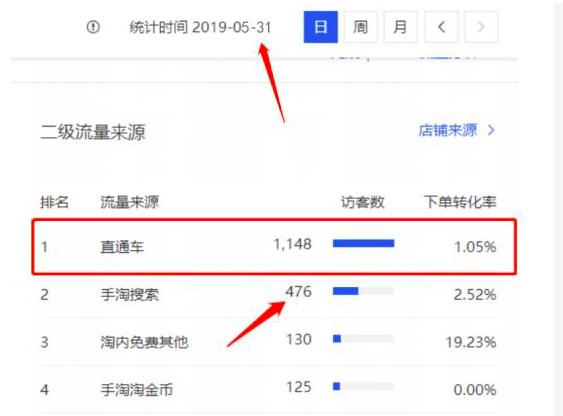Click conversion rate 0.00%

click(x=475, y=390)
